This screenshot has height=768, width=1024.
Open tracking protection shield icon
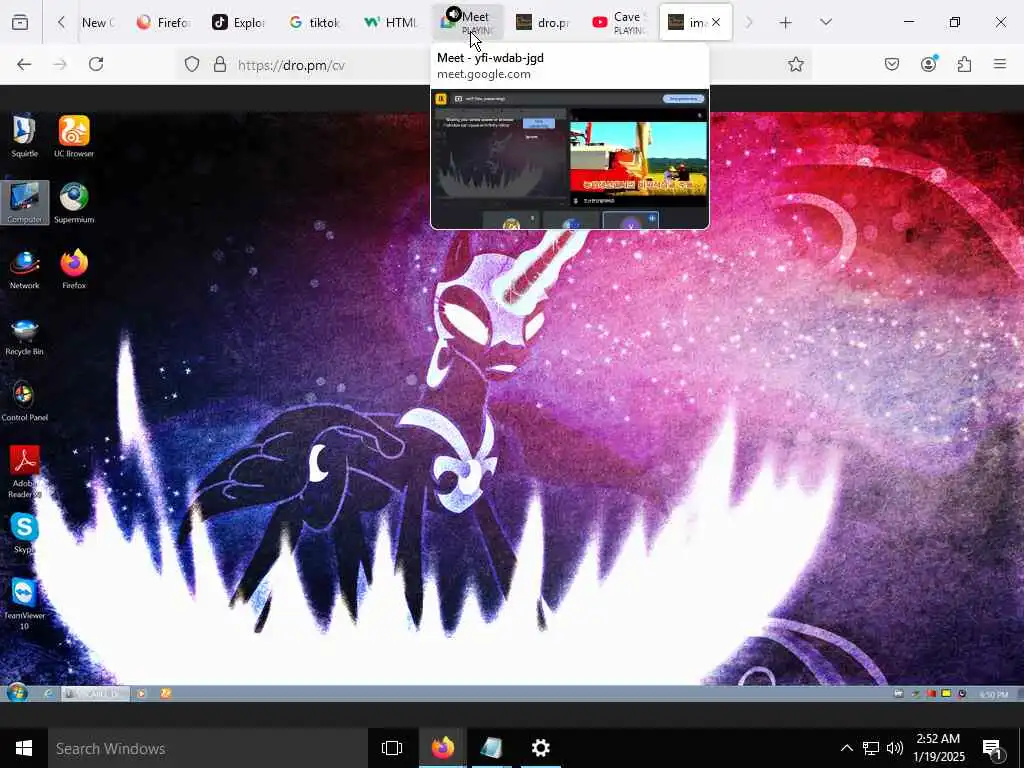[191, 65]
